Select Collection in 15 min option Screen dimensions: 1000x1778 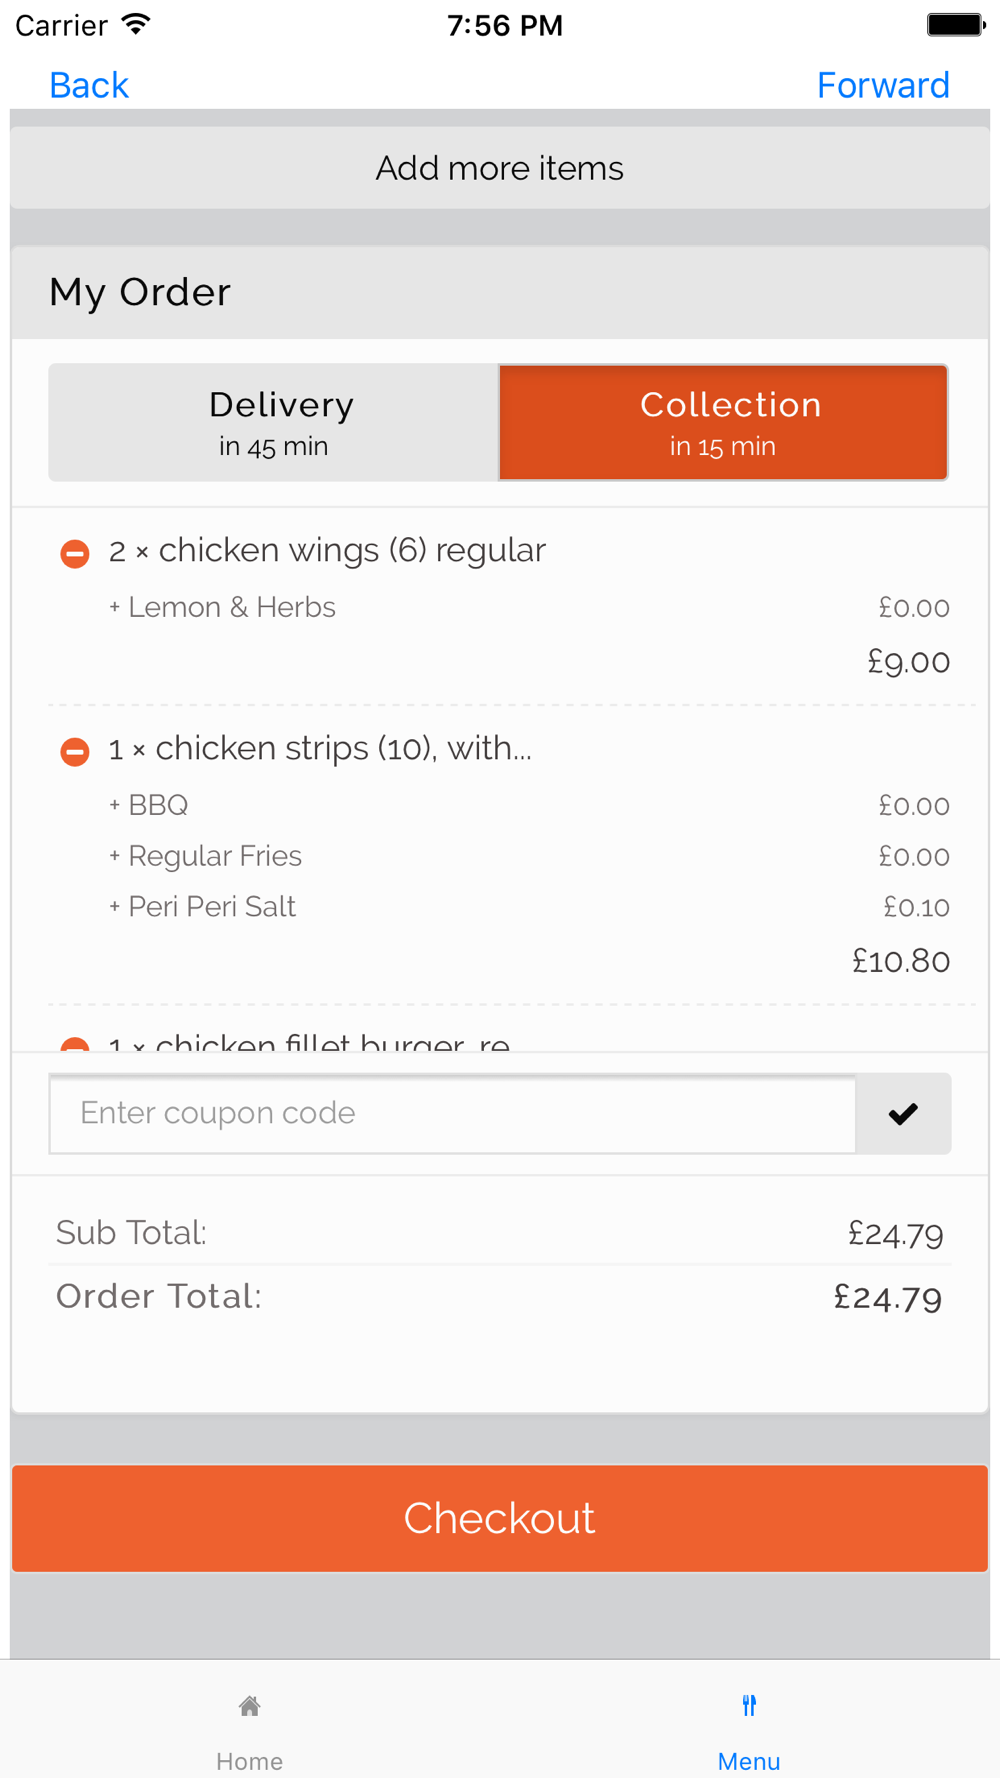pyautogui.click(x=723, y=422)
